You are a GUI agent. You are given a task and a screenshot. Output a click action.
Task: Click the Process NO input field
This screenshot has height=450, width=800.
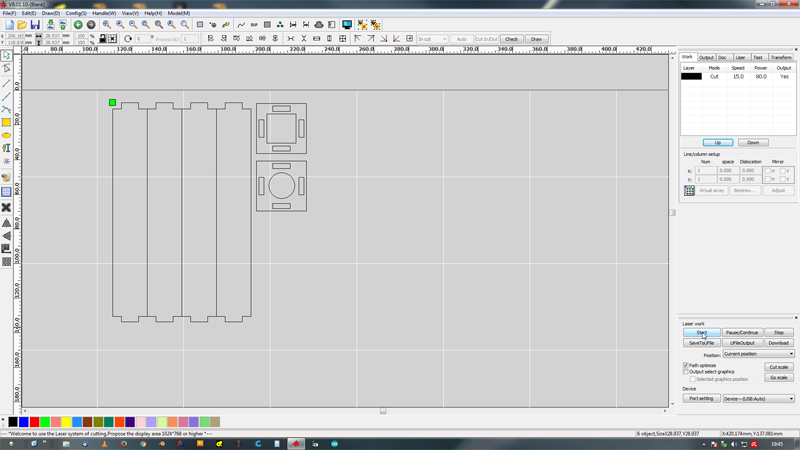[190, 39]
